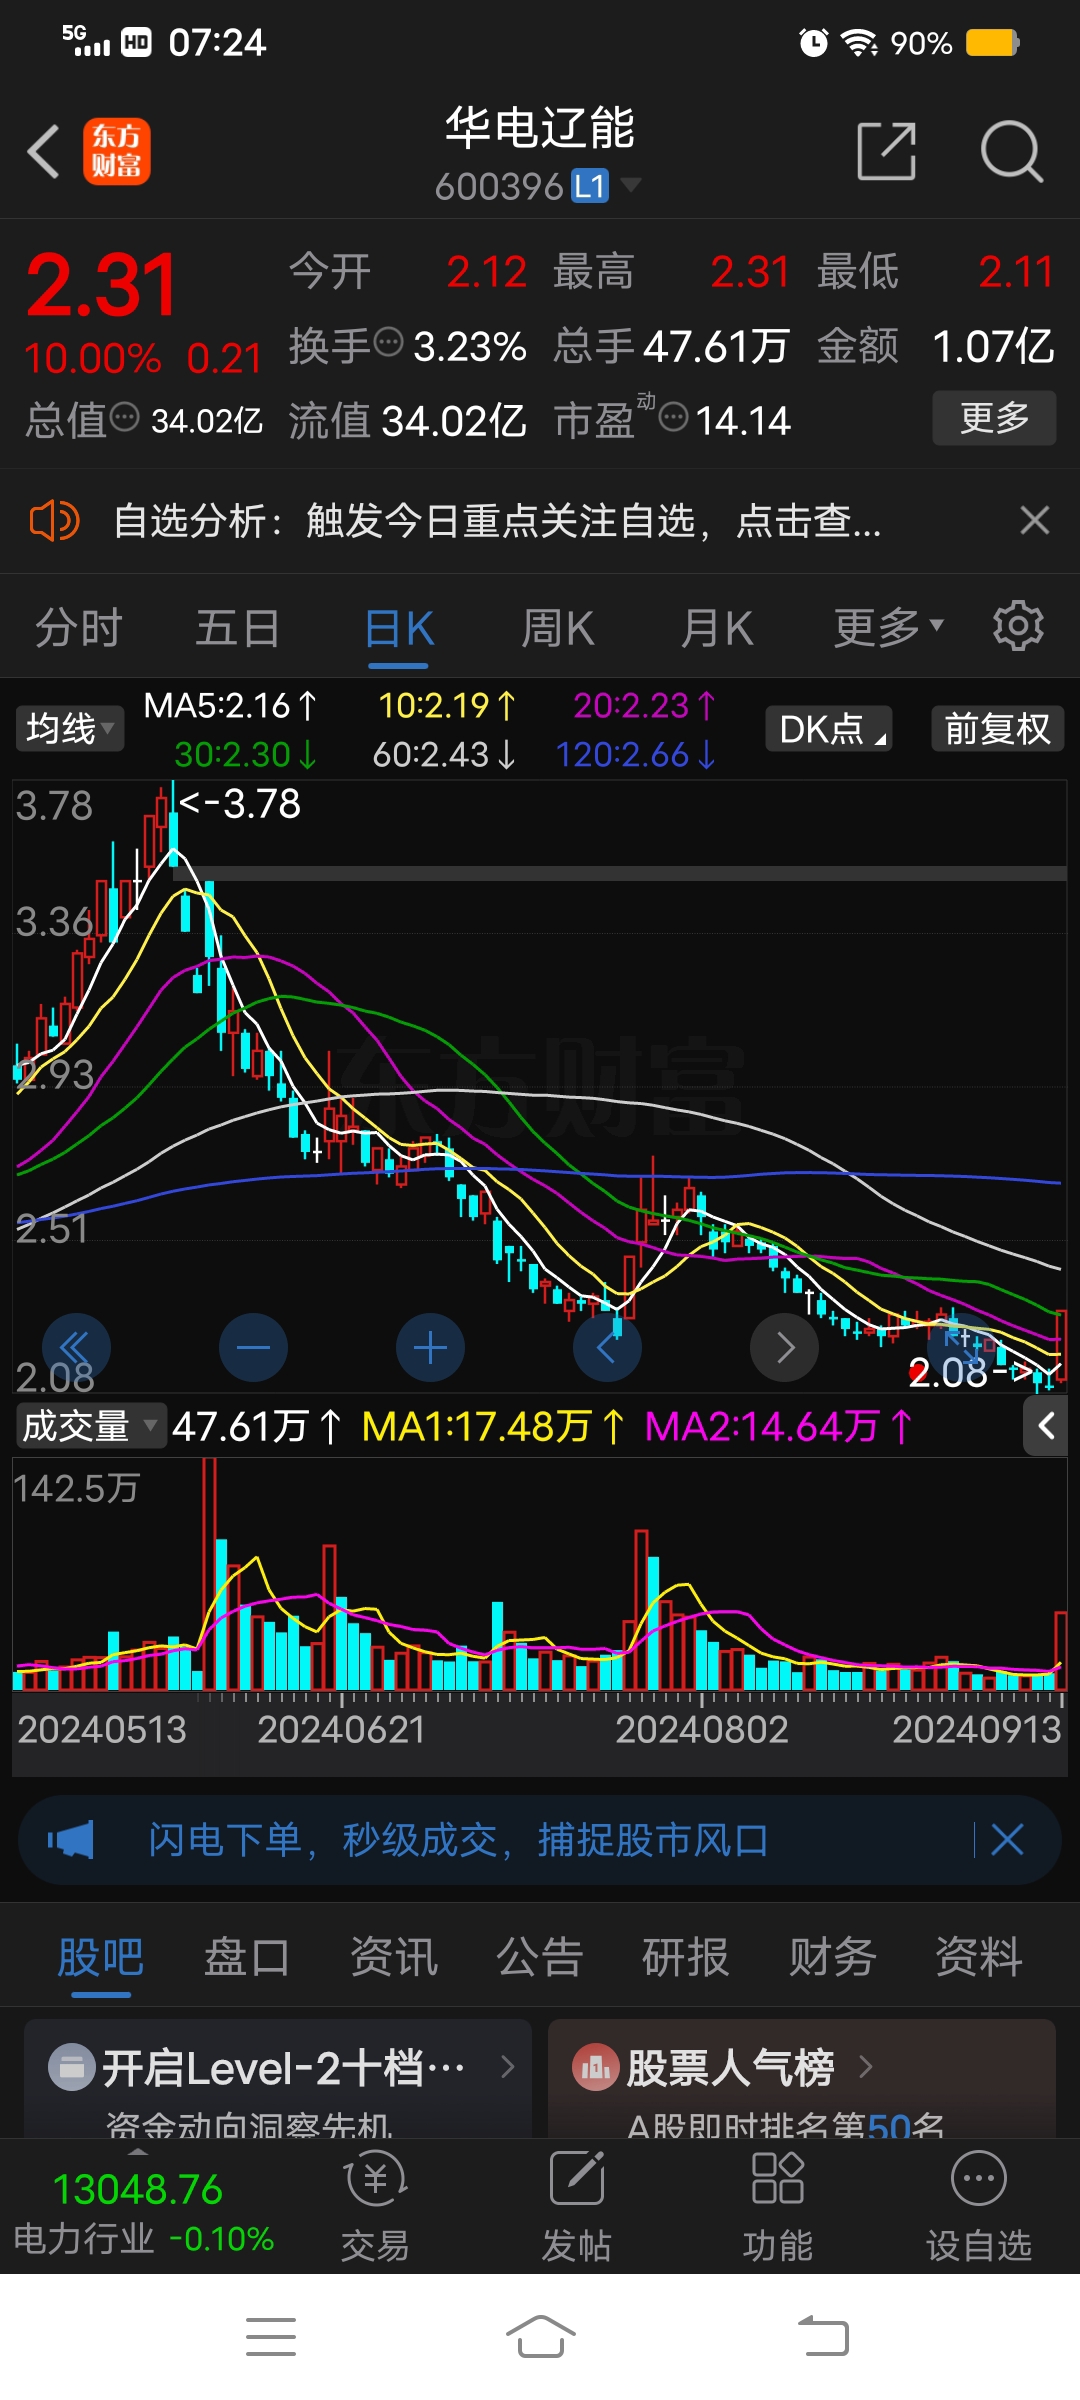Tap the speaker icon beside 自选分析
Screen dimensions: 1080x2400
coord(54,521)
